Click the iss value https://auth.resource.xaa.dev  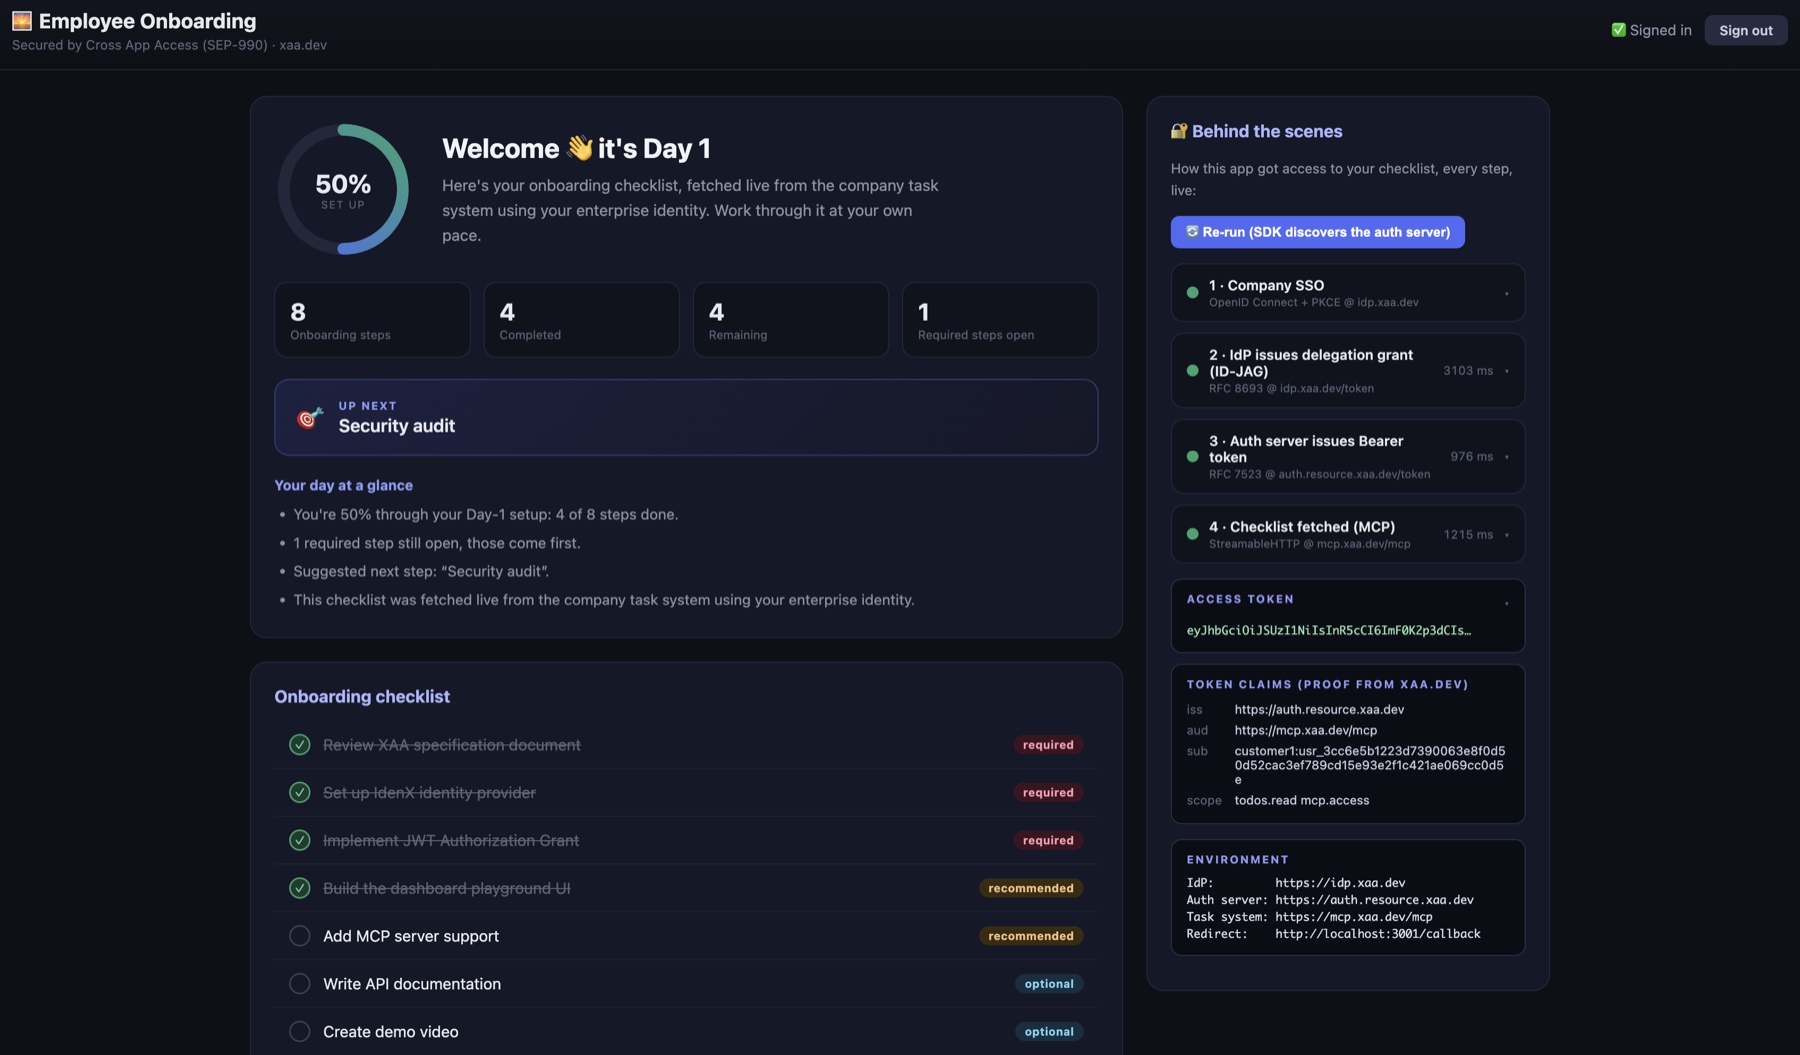(1319, 710)
